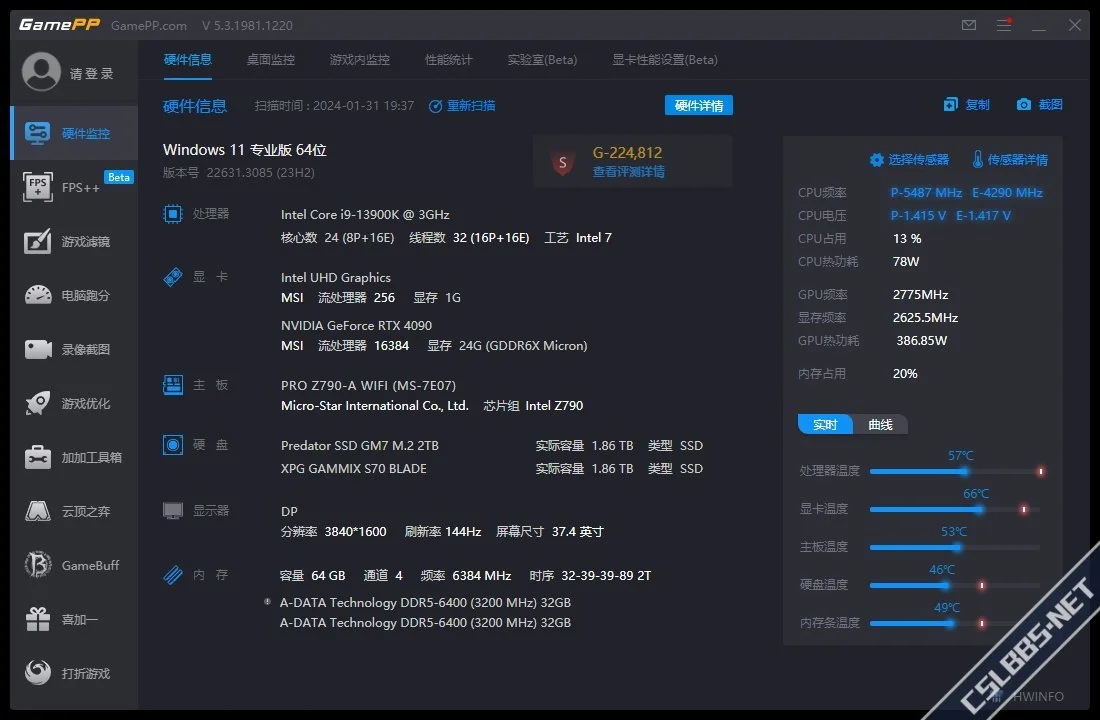
Task: Click the 重新扫描 rescan icon
Action: [x=435, y=106]
